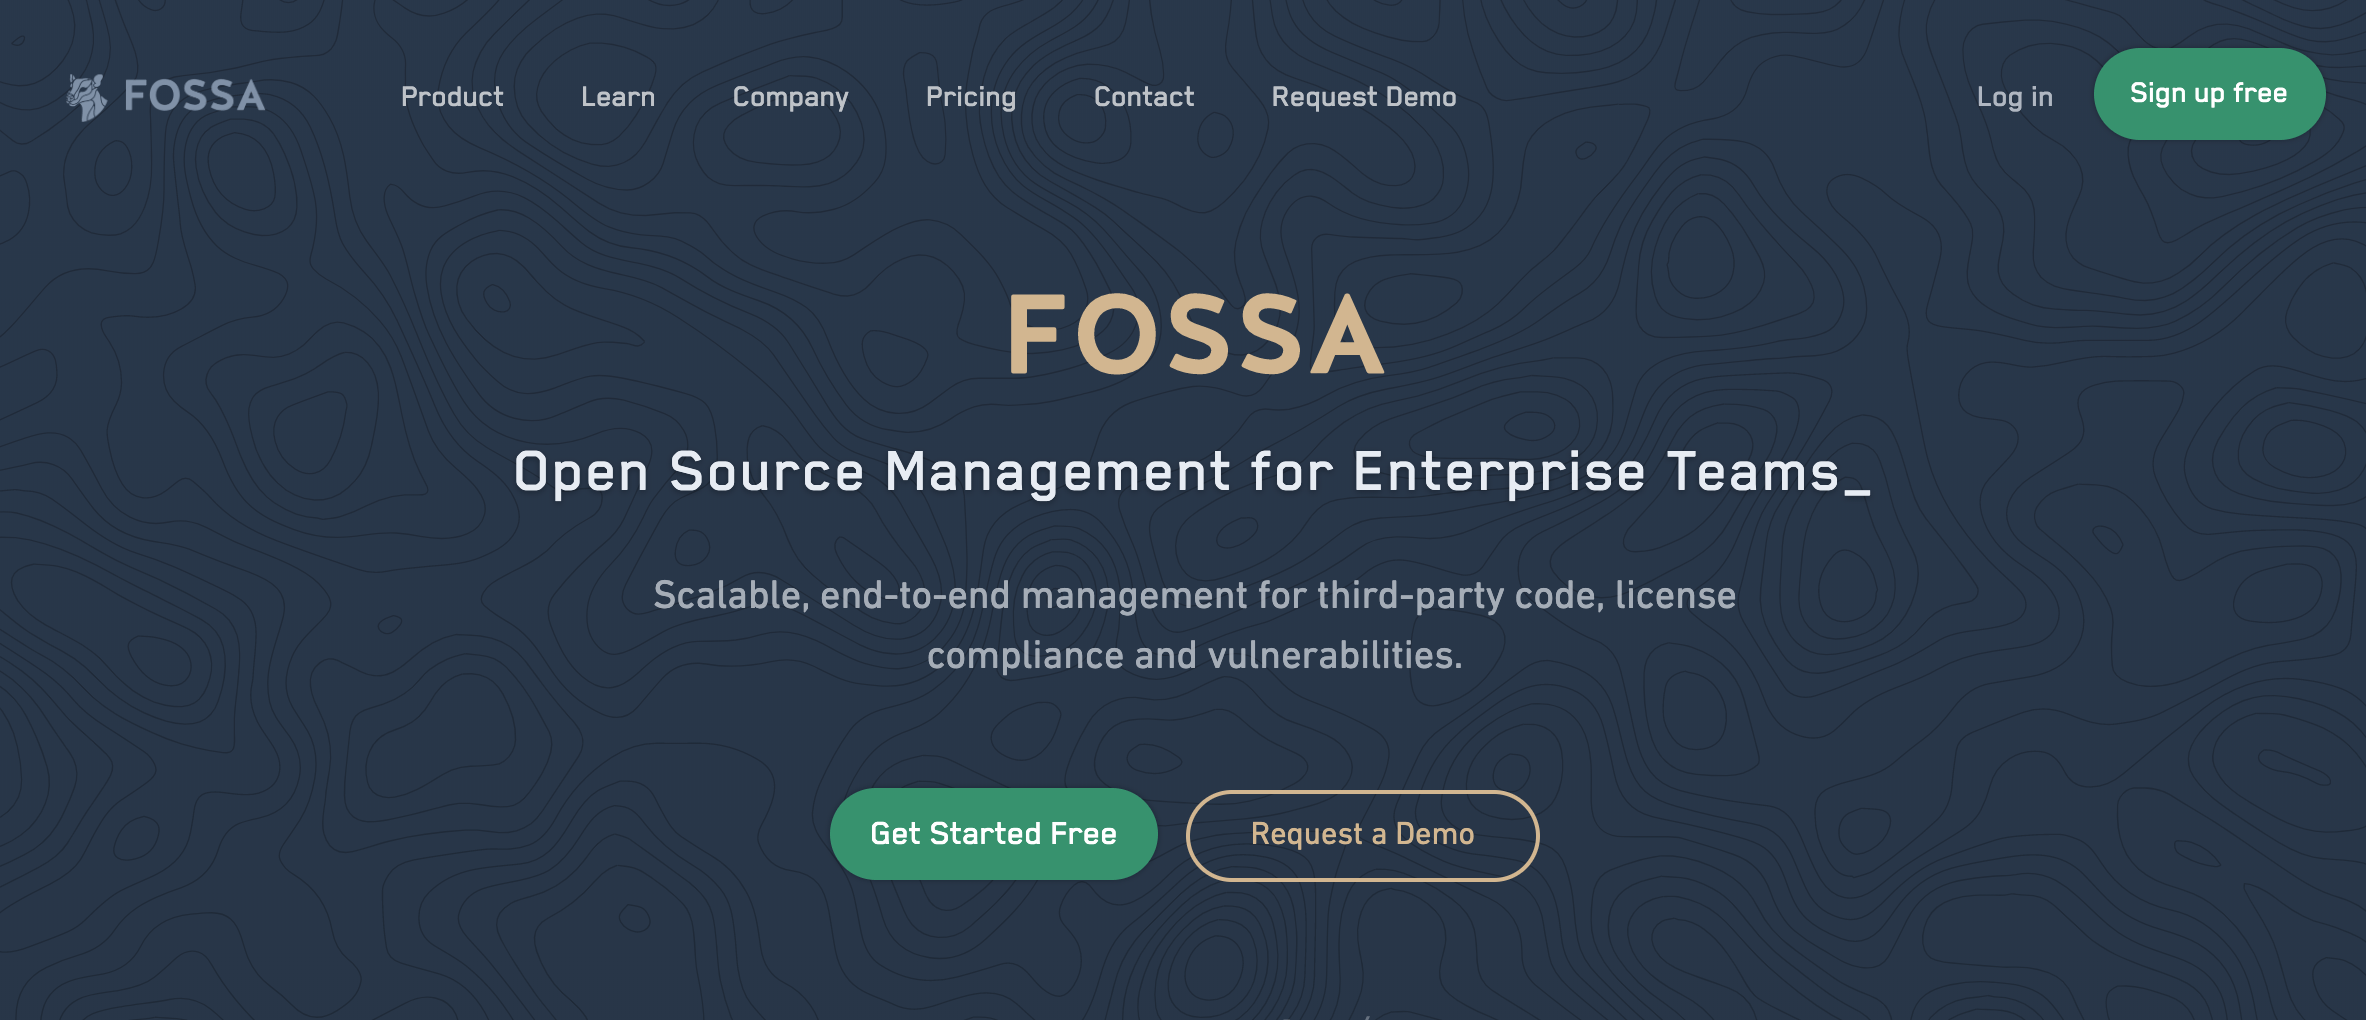Screen dimensions: 2366x1020
Task: Open the Contact page
Action: click(x=1144, y=96)
